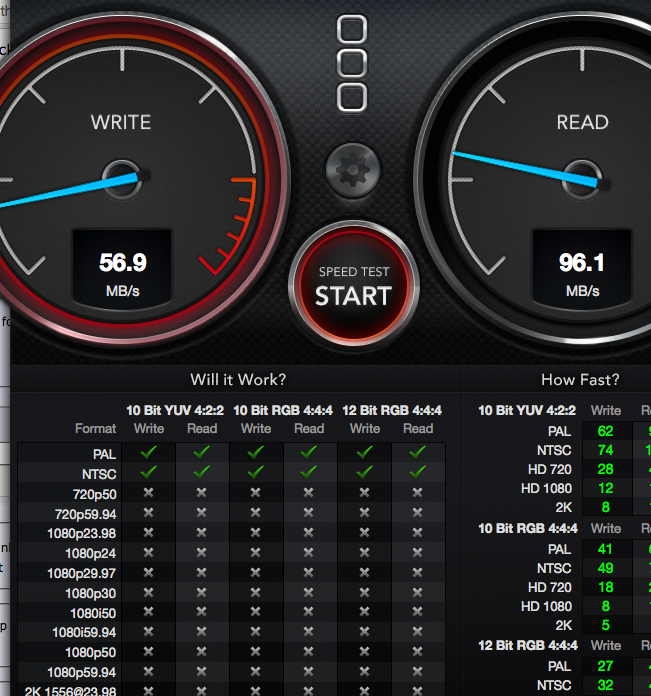Select the 1080i50 format row label
The height and width of the screenshot is (696, 651).
point(93,613)
